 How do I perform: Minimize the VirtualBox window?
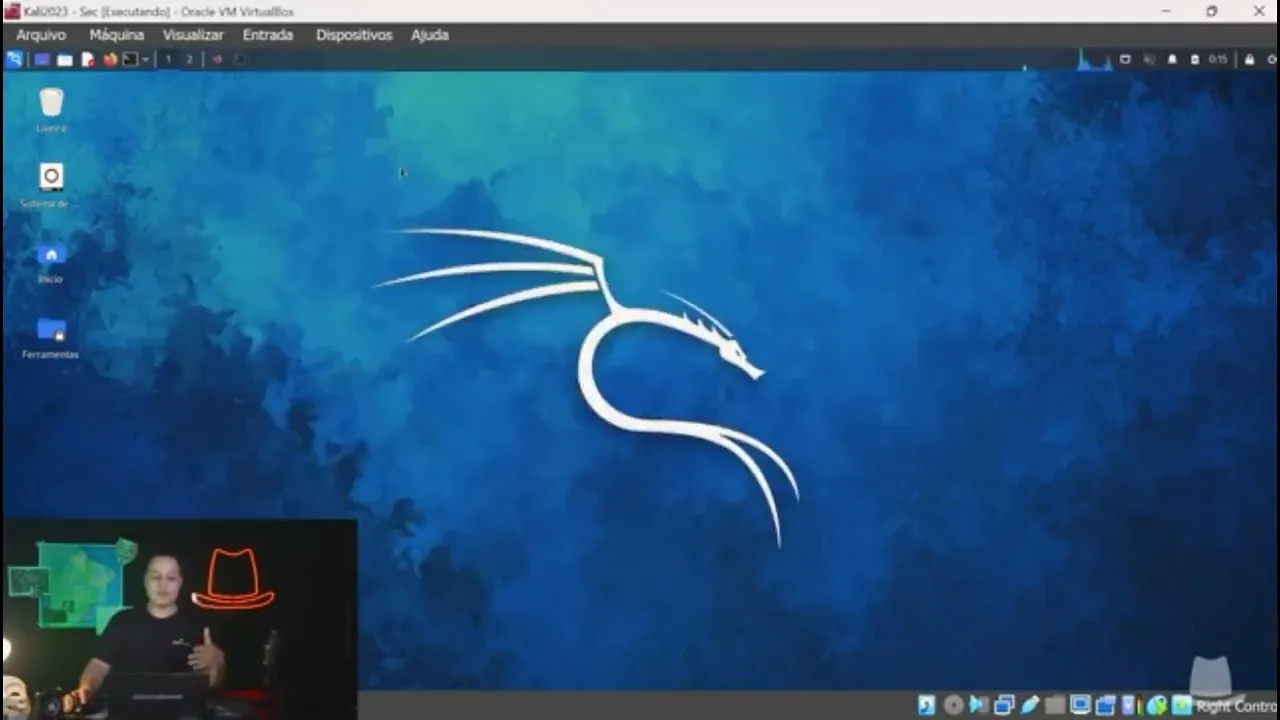(1166, 11)
